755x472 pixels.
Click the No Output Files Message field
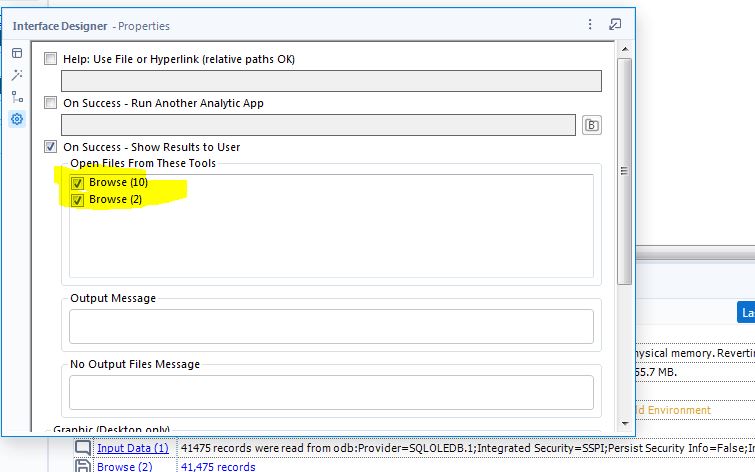click(x=331, y=392)
